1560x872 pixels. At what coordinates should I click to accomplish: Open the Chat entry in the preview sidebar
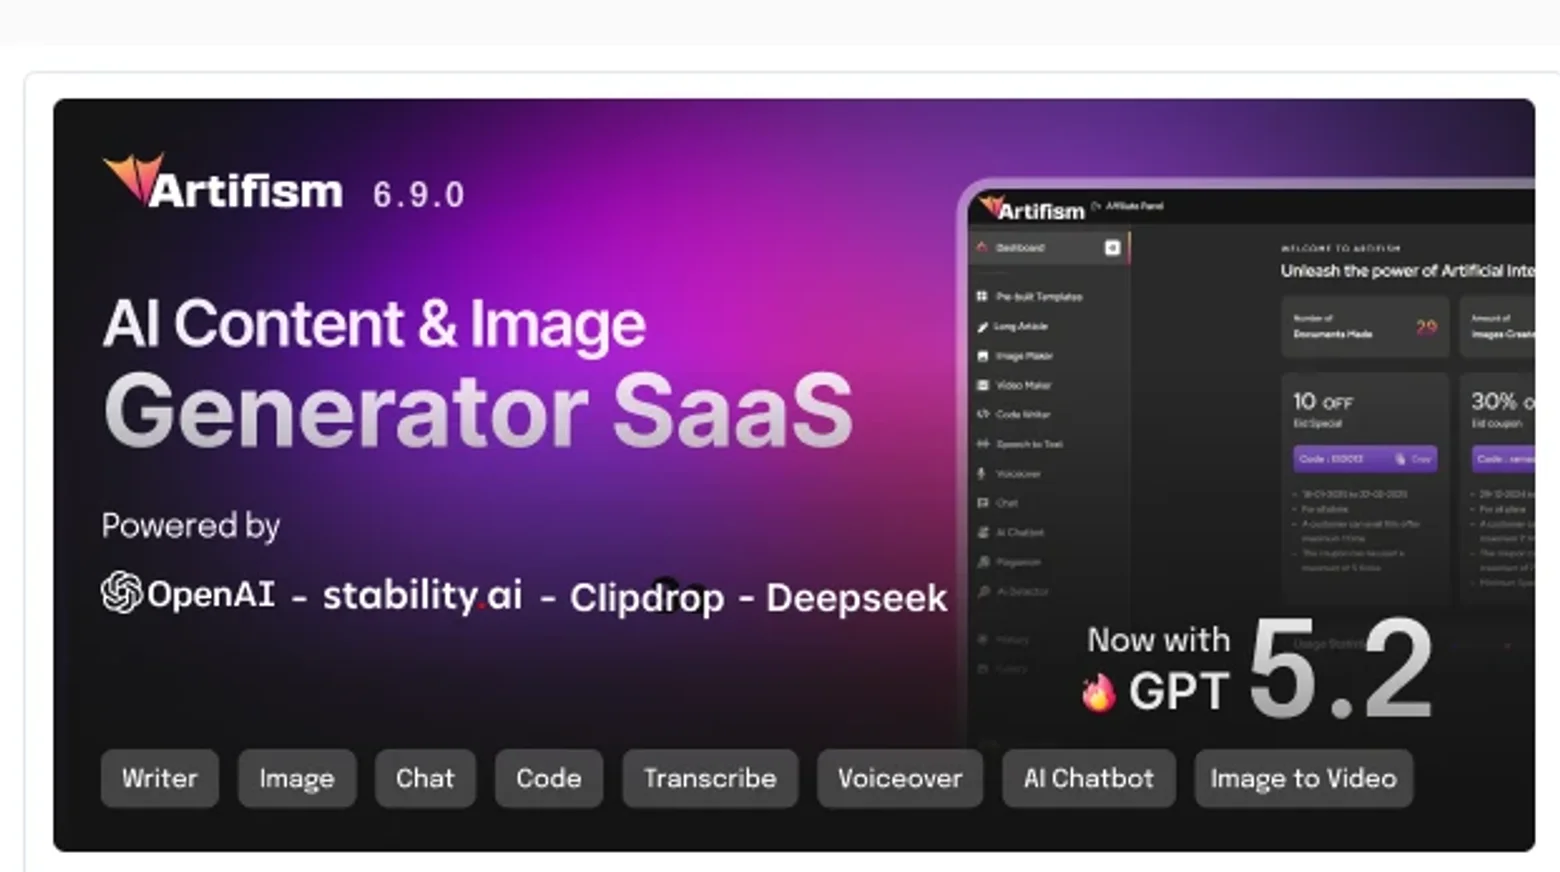(x=1007, y=503)
